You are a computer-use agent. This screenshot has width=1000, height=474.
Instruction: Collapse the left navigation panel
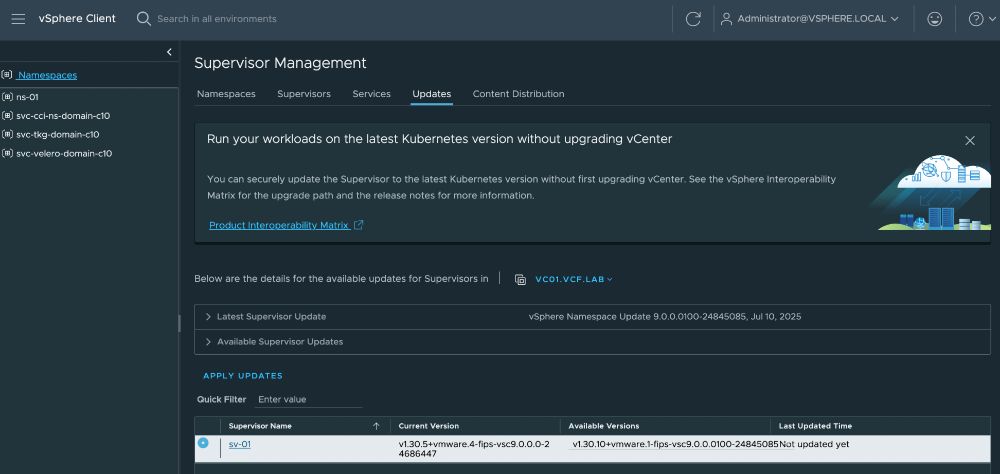pyautogui.click(x=169, y=52)
